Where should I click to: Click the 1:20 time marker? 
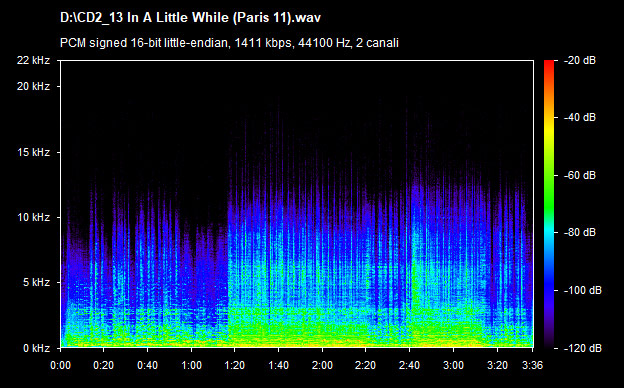coord(234,365)
